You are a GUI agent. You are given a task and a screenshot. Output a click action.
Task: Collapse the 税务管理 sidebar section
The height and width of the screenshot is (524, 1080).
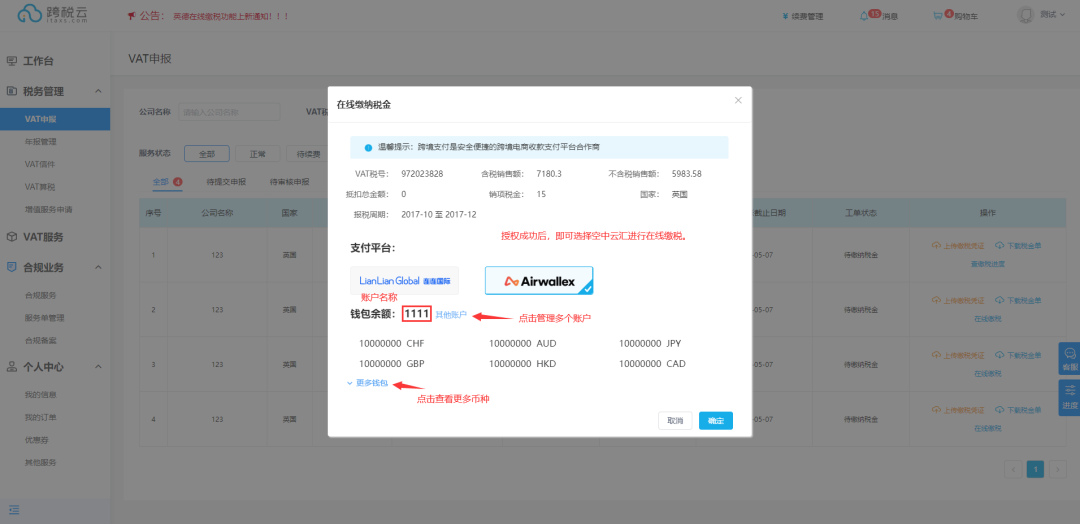[x=98, y=92]
